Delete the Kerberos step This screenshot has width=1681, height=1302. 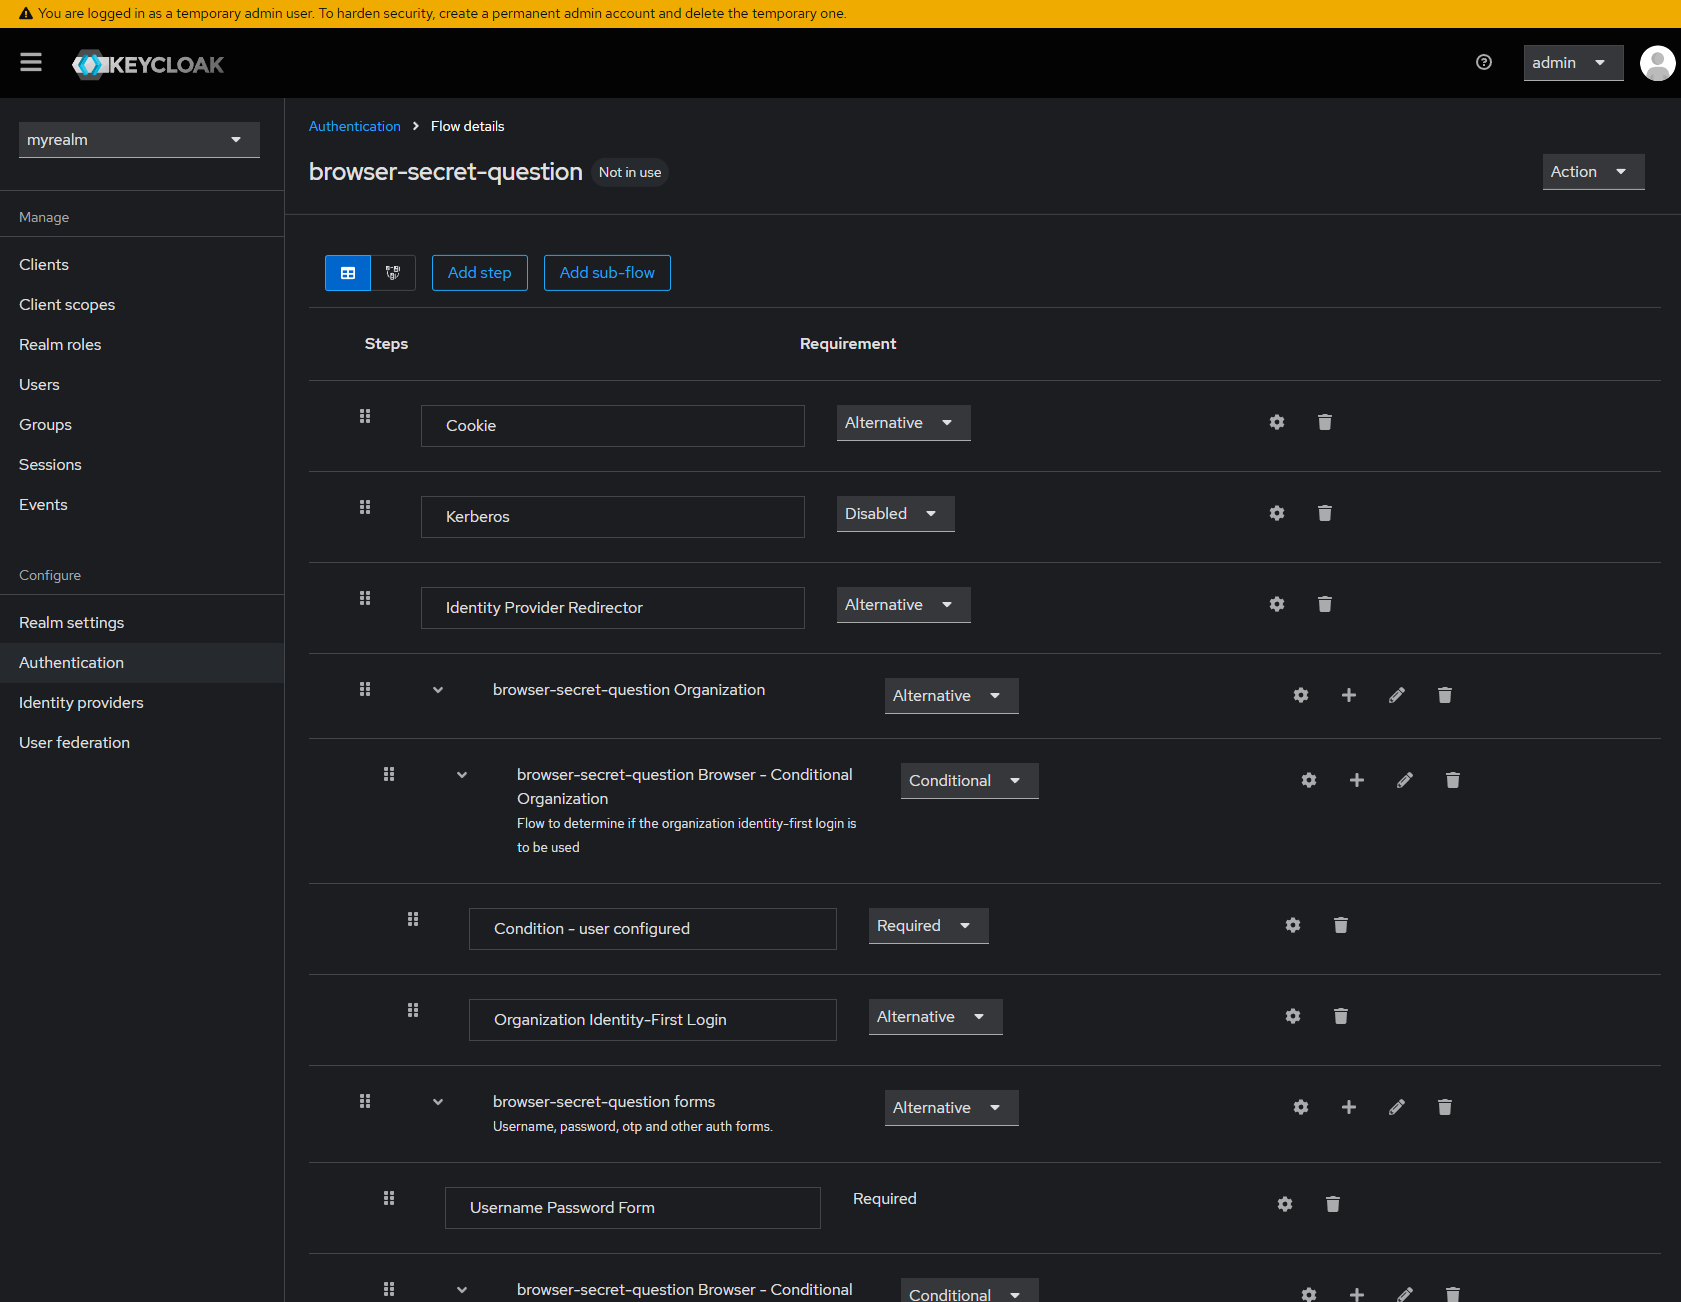coord(1325,513)
